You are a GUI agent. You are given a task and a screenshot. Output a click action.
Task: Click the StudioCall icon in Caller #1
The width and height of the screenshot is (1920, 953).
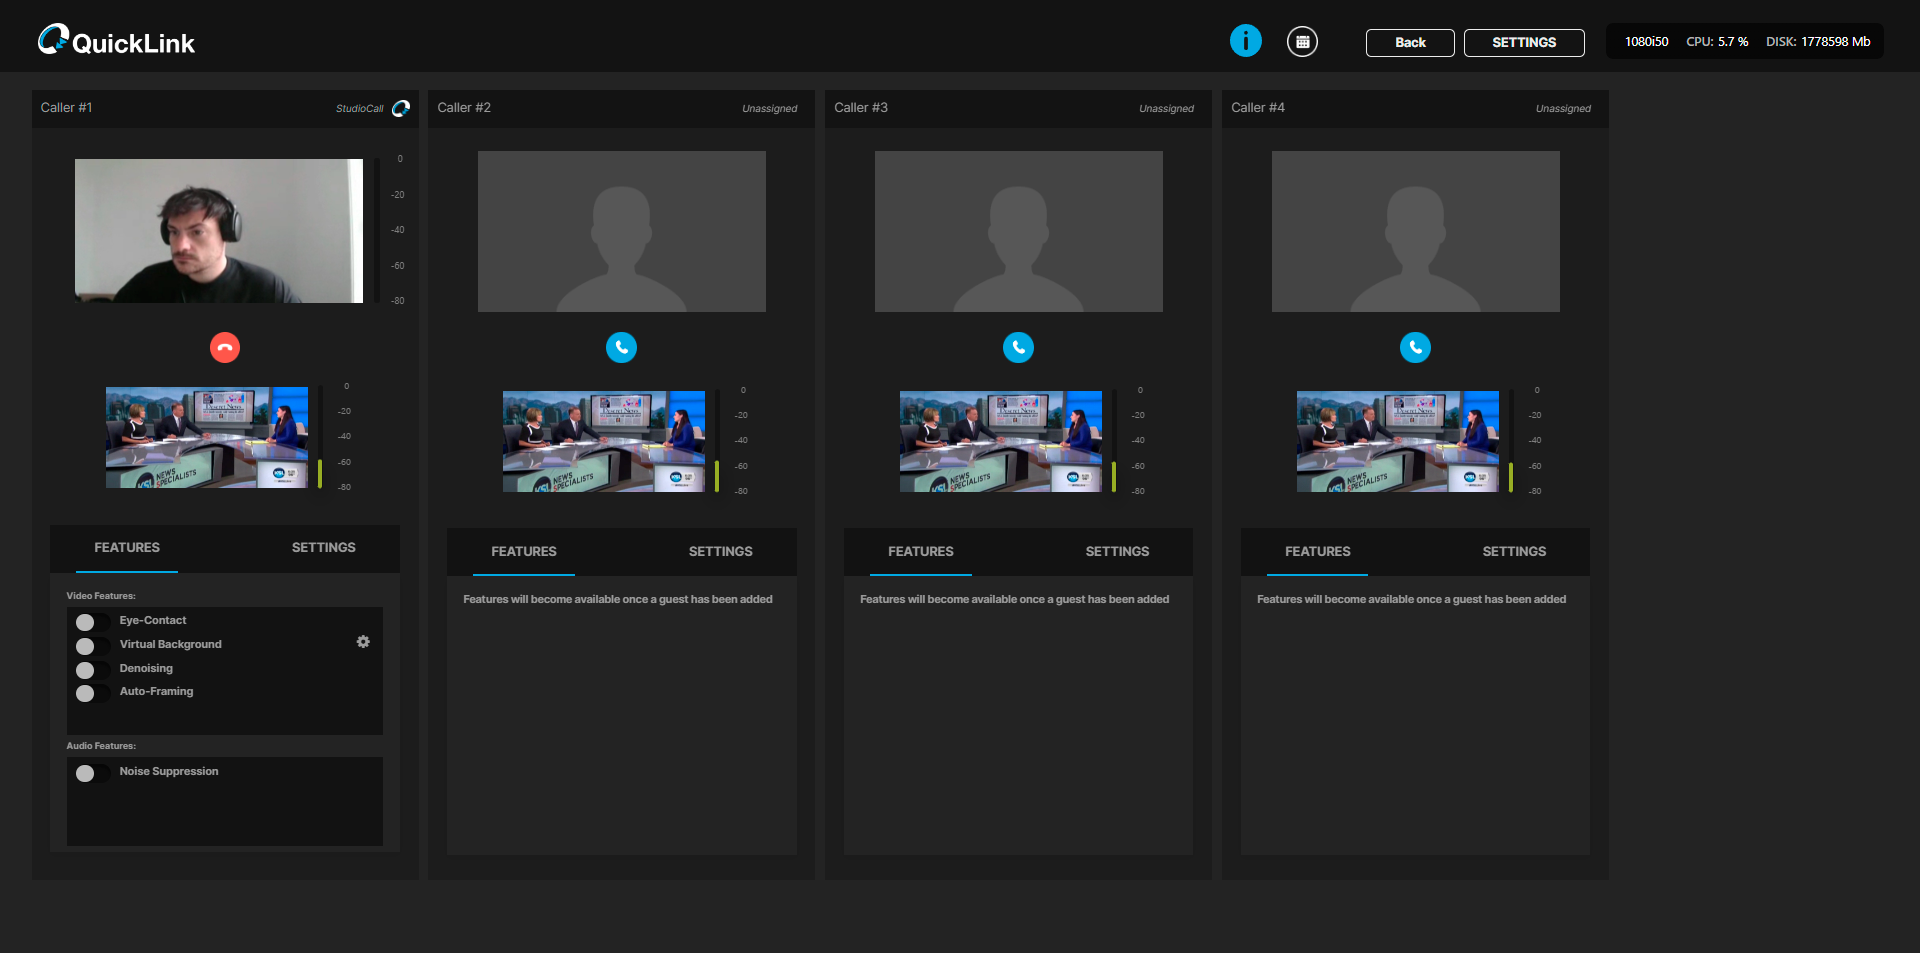coord(401,108)
